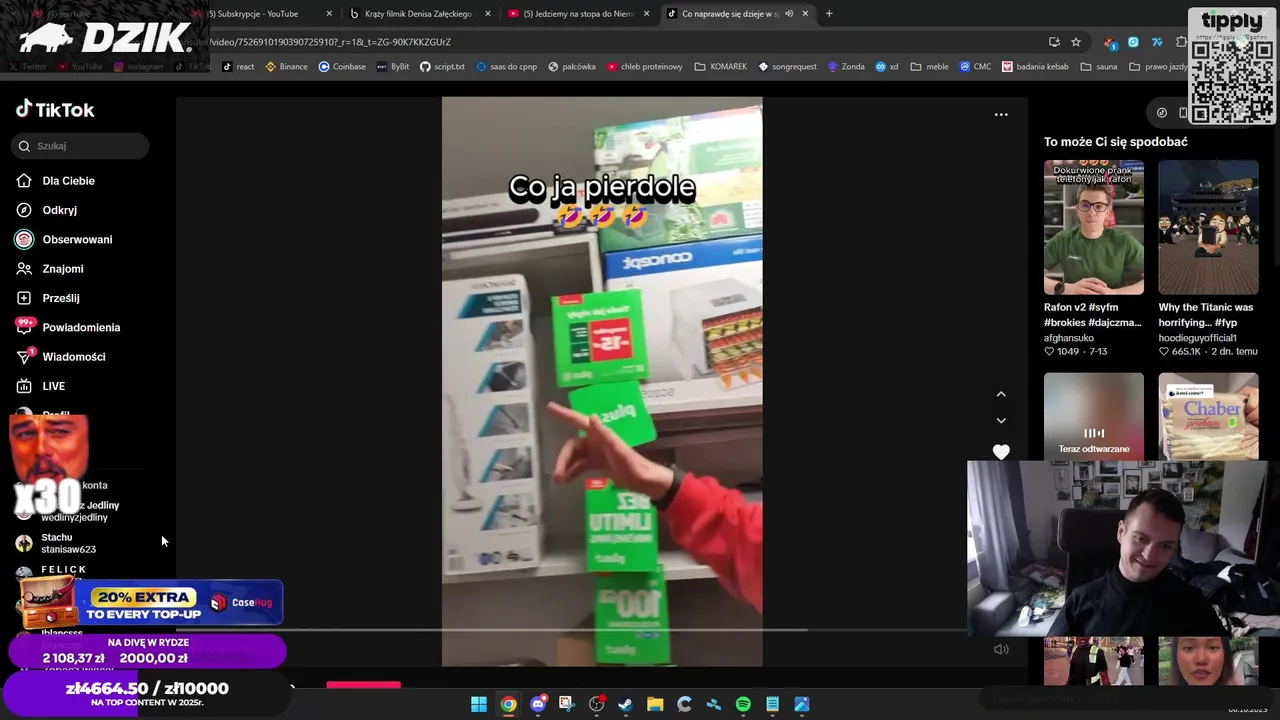Open the Odkryj page
1280x720 pixels.
(47, 210)
